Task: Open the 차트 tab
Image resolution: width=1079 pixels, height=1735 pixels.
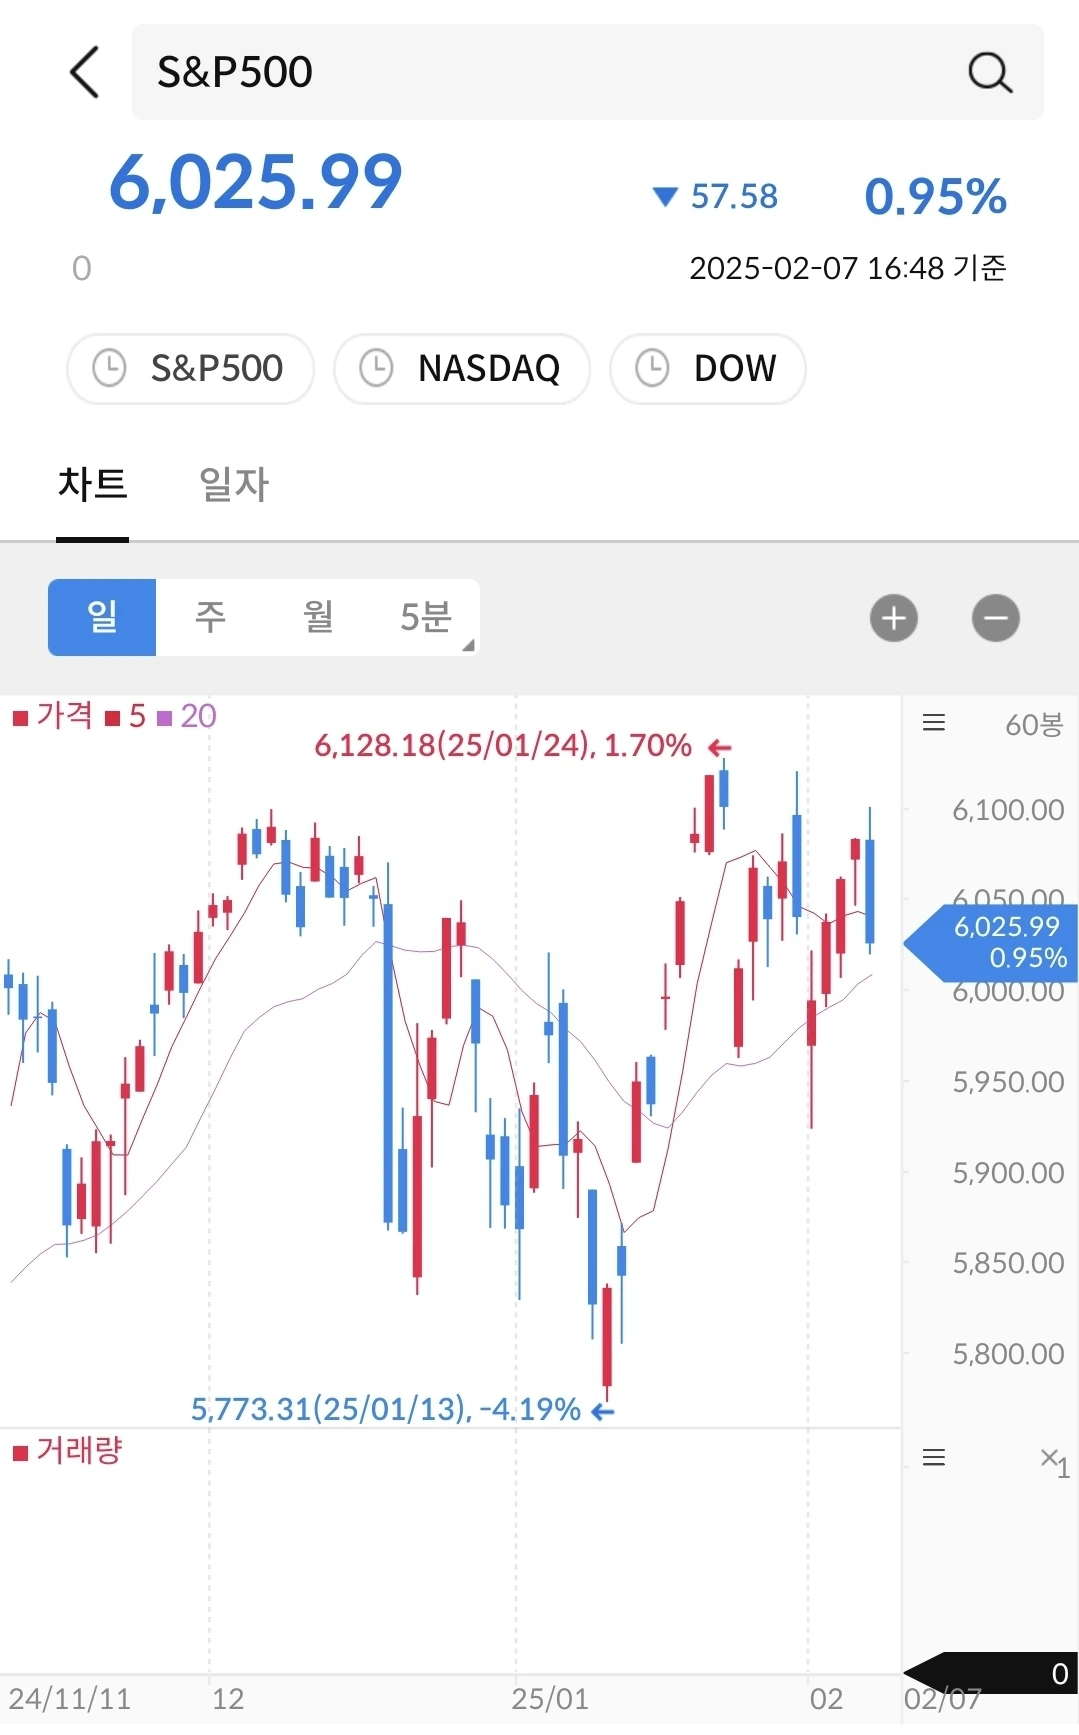Action: click(92, 484)
